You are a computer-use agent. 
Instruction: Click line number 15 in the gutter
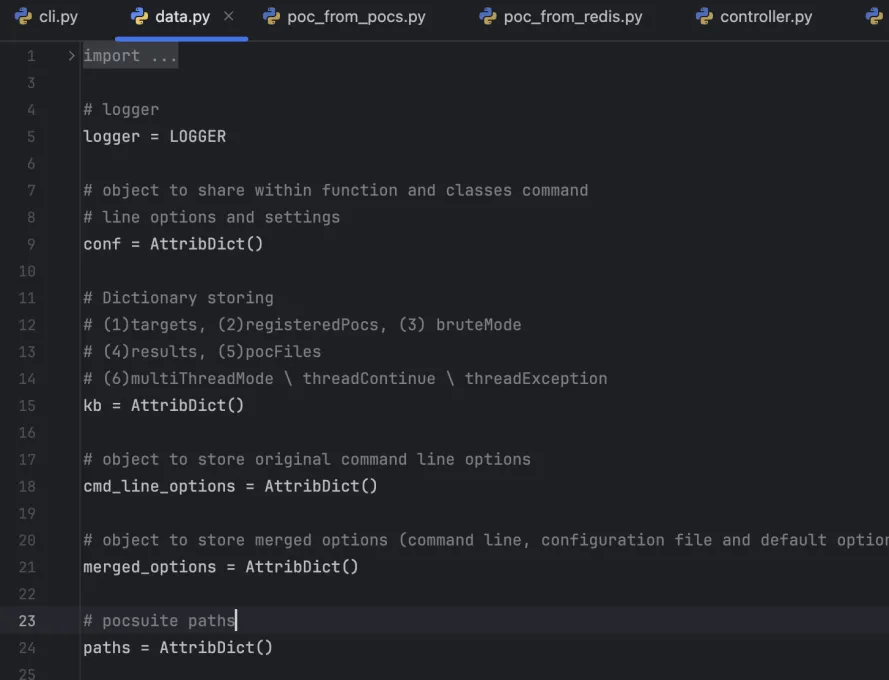point(27,405)
